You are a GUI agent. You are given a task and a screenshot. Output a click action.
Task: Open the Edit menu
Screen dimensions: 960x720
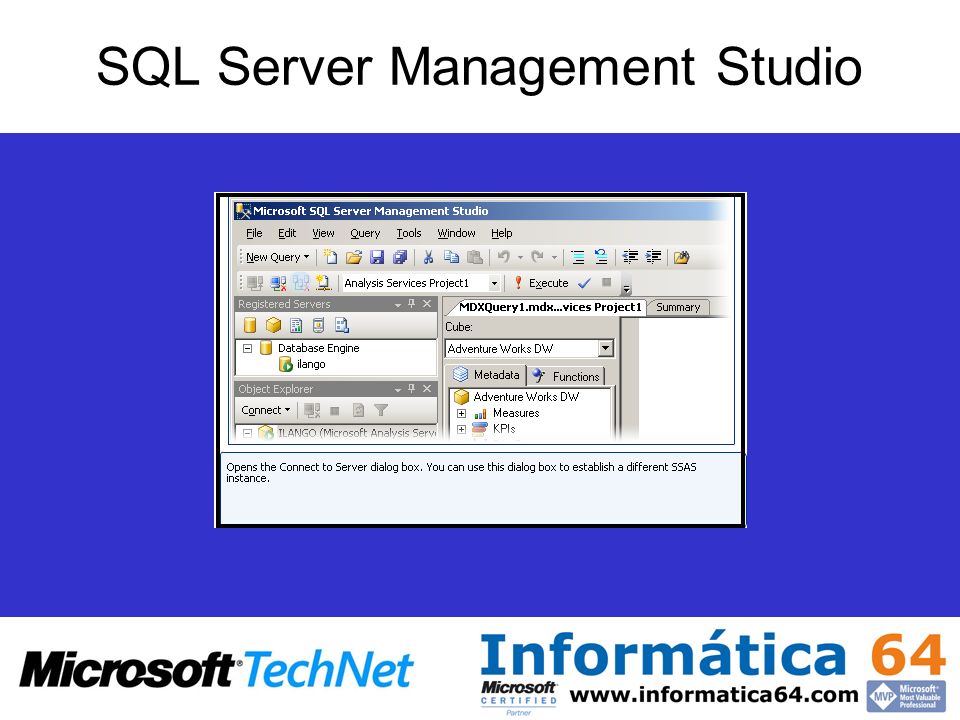pyautogui.click(x=287, y=233)
